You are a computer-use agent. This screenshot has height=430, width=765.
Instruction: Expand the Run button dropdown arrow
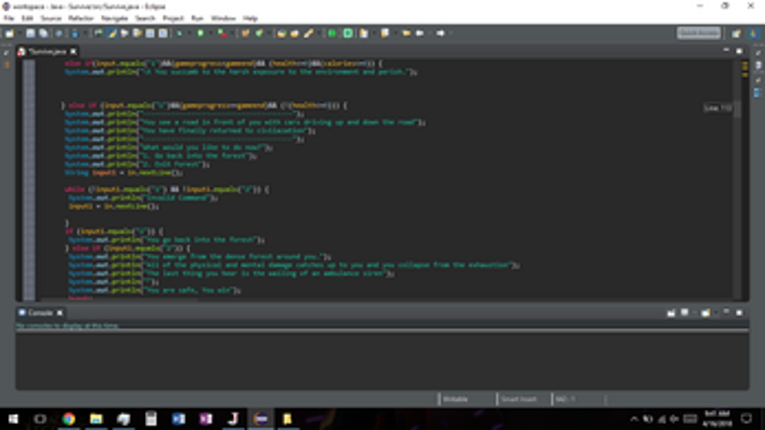(210, 33)
